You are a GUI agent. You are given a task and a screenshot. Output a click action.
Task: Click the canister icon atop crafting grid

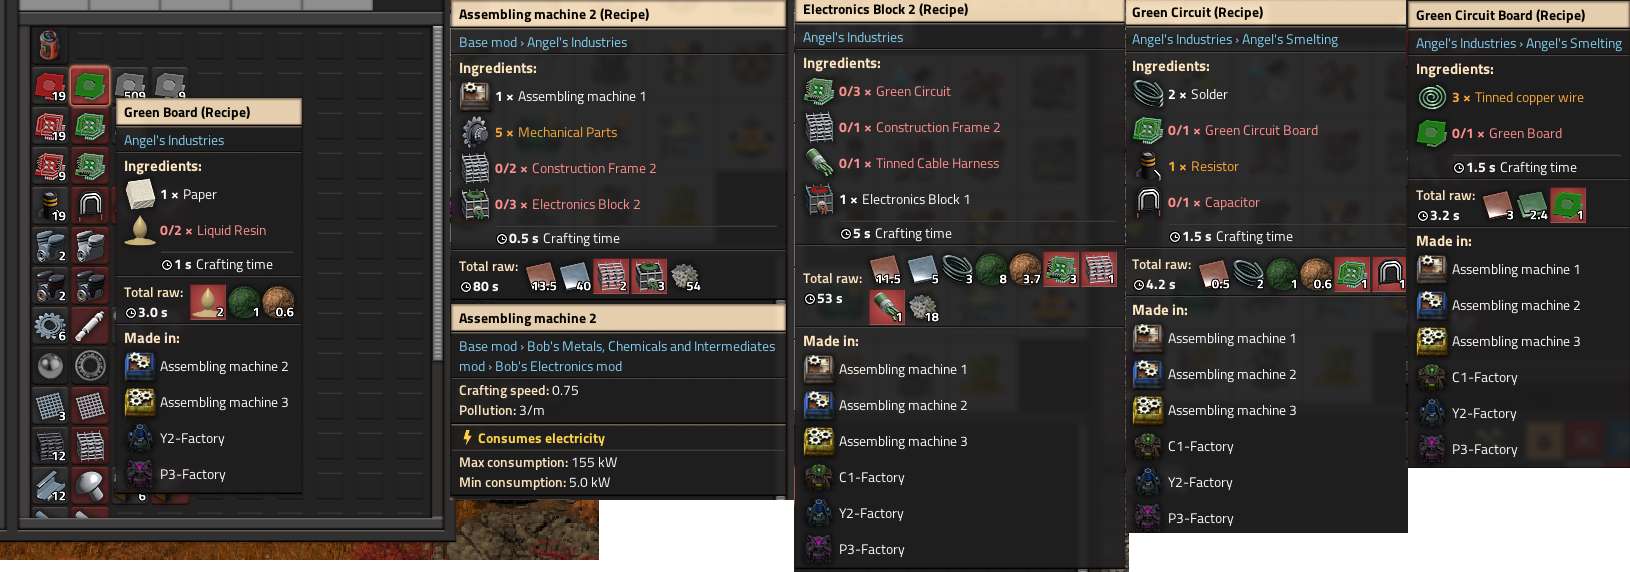pos(50,45)
